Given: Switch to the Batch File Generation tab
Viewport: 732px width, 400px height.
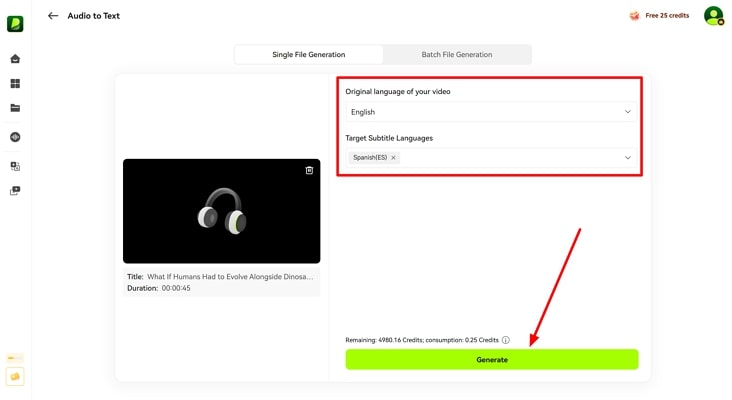Looking at the screenshot, I should click(x=457, y=55).
